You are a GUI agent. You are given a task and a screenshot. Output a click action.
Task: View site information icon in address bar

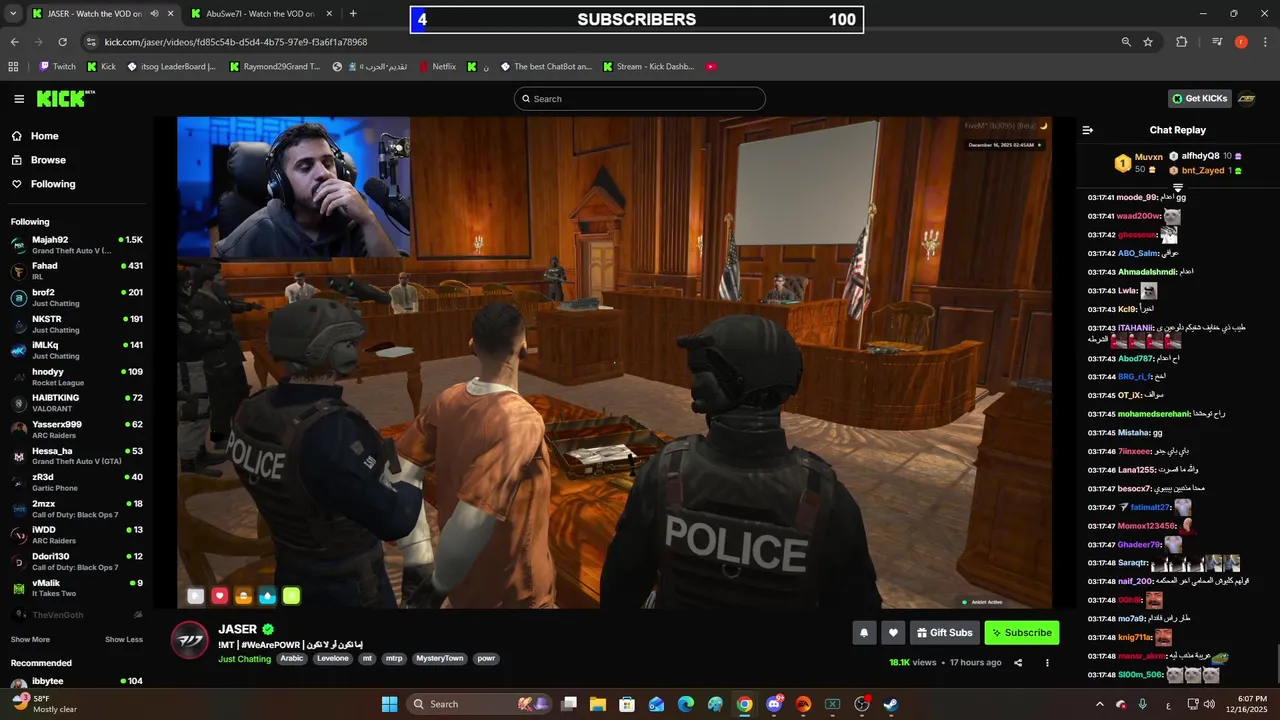pos(91,42)
